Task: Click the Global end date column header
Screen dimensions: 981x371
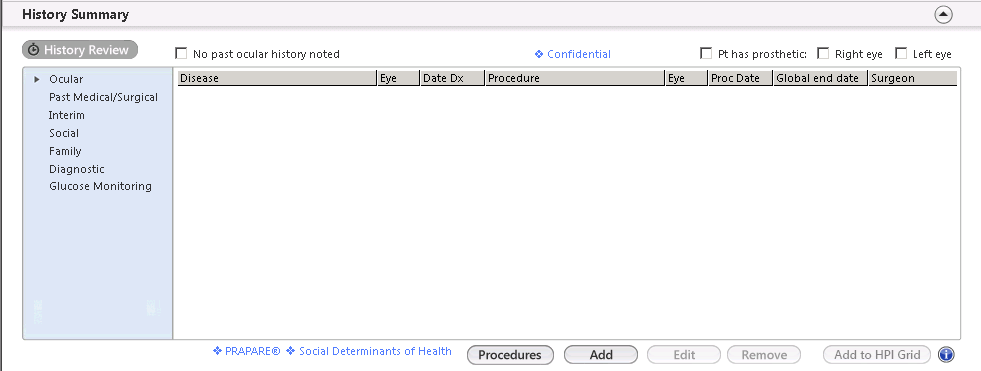Action: click(x=821, y=78)
